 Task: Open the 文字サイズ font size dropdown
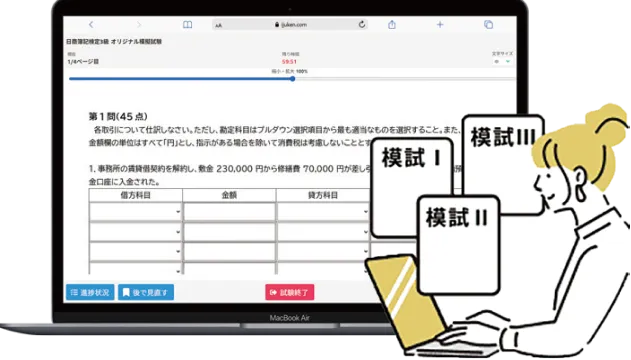503,62
